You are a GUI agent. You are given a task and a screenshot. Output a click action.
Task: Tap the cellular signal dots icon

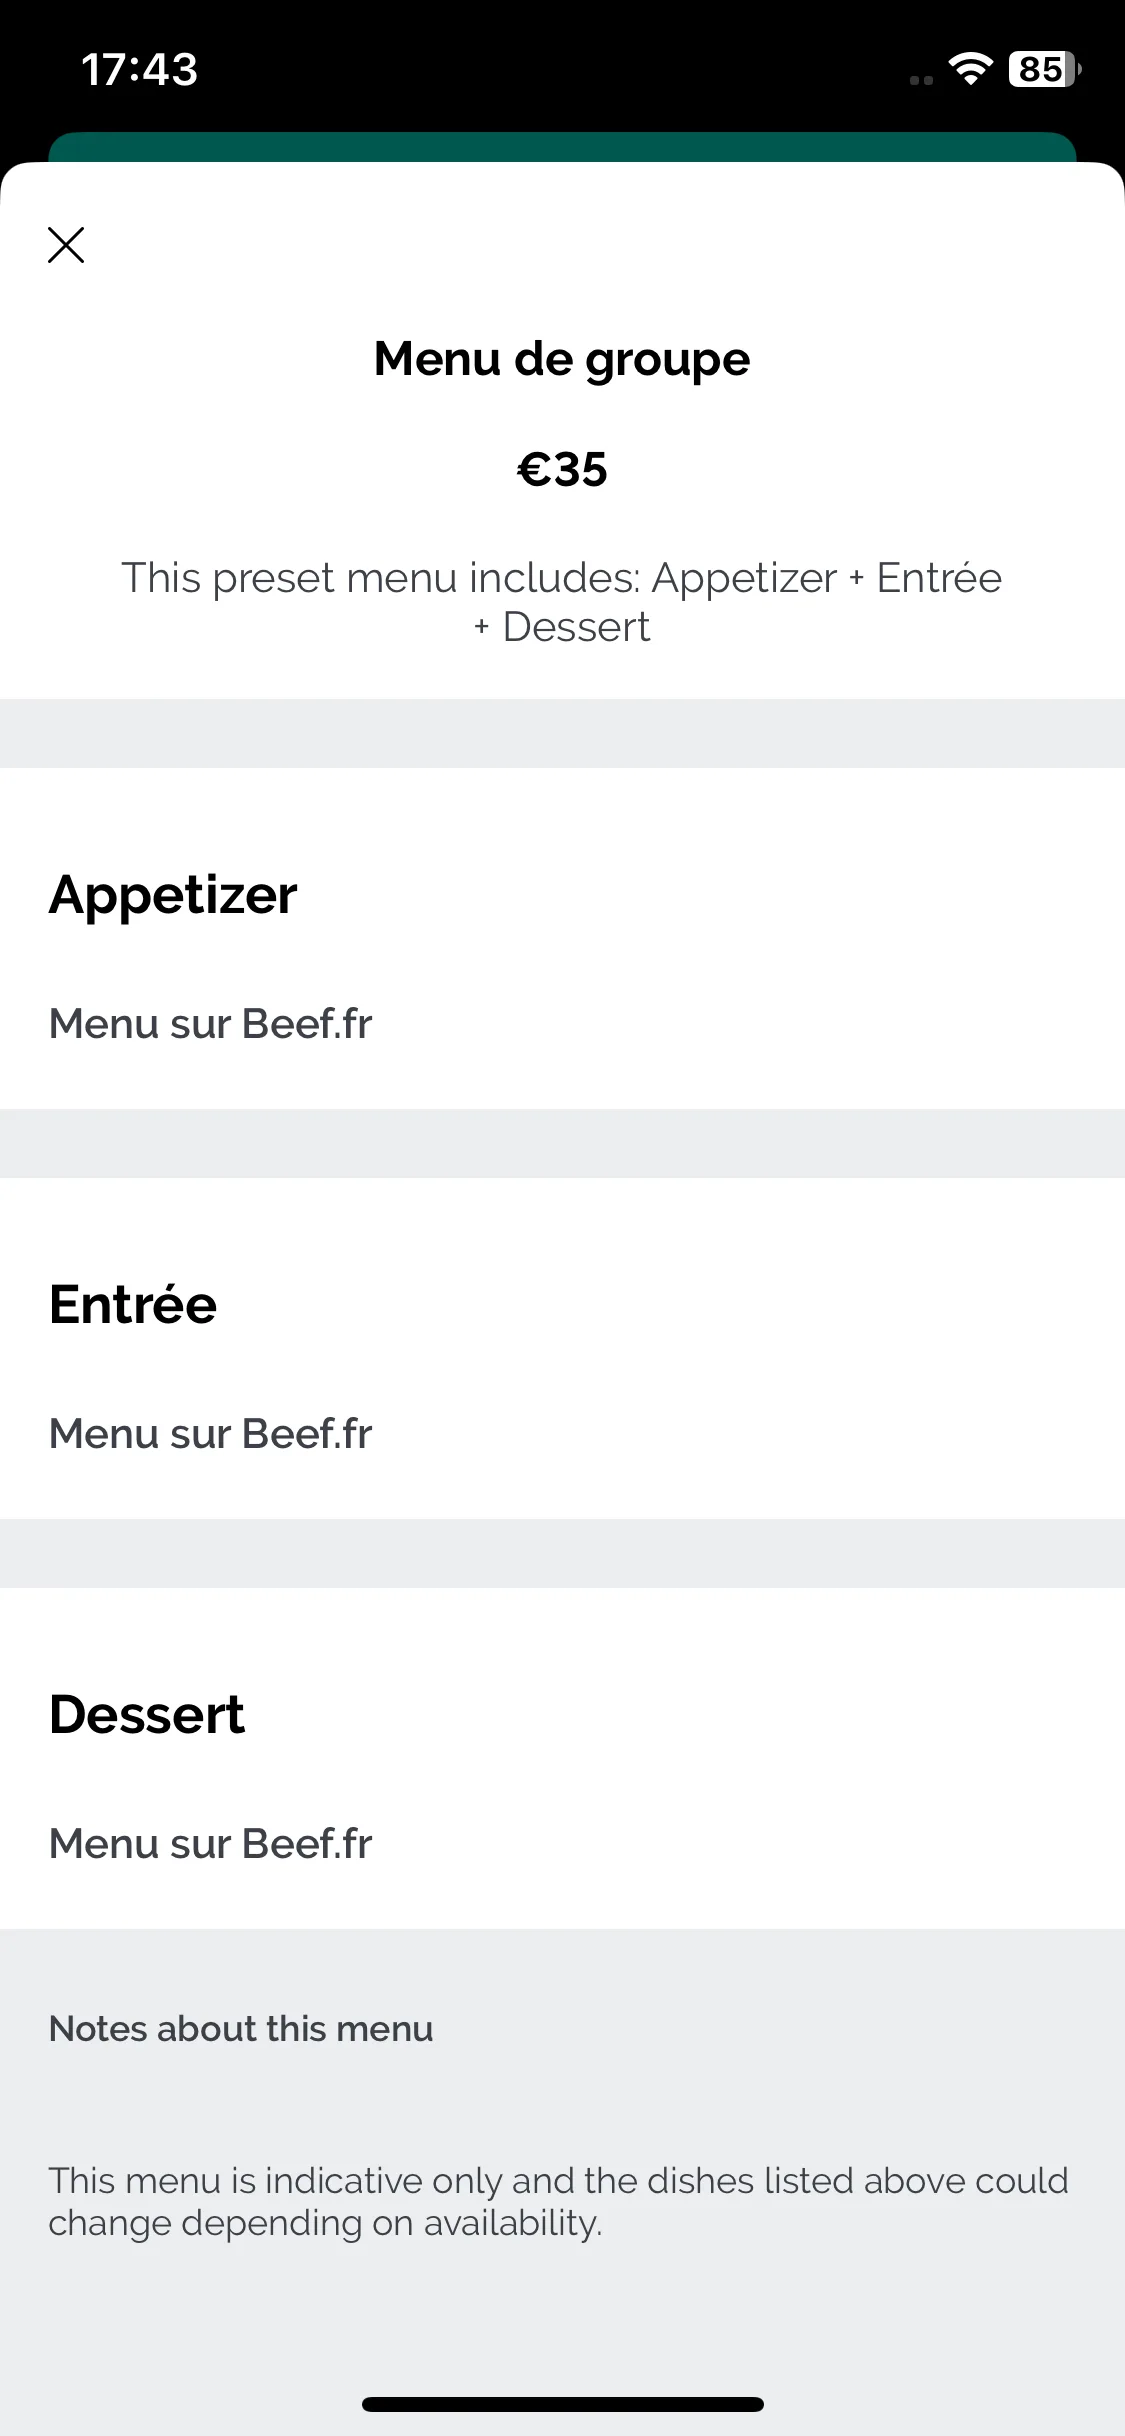point(921,81)
